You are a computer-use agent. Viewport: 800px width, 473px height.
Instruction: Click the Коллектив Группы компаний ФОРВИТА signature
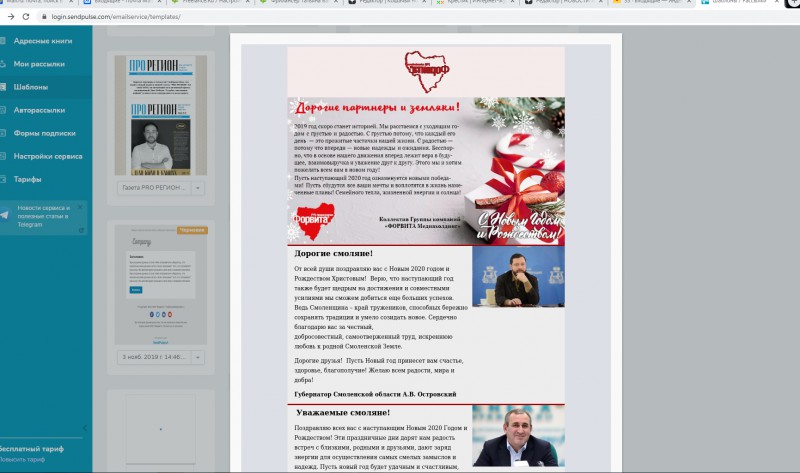(x=419, y=222)
